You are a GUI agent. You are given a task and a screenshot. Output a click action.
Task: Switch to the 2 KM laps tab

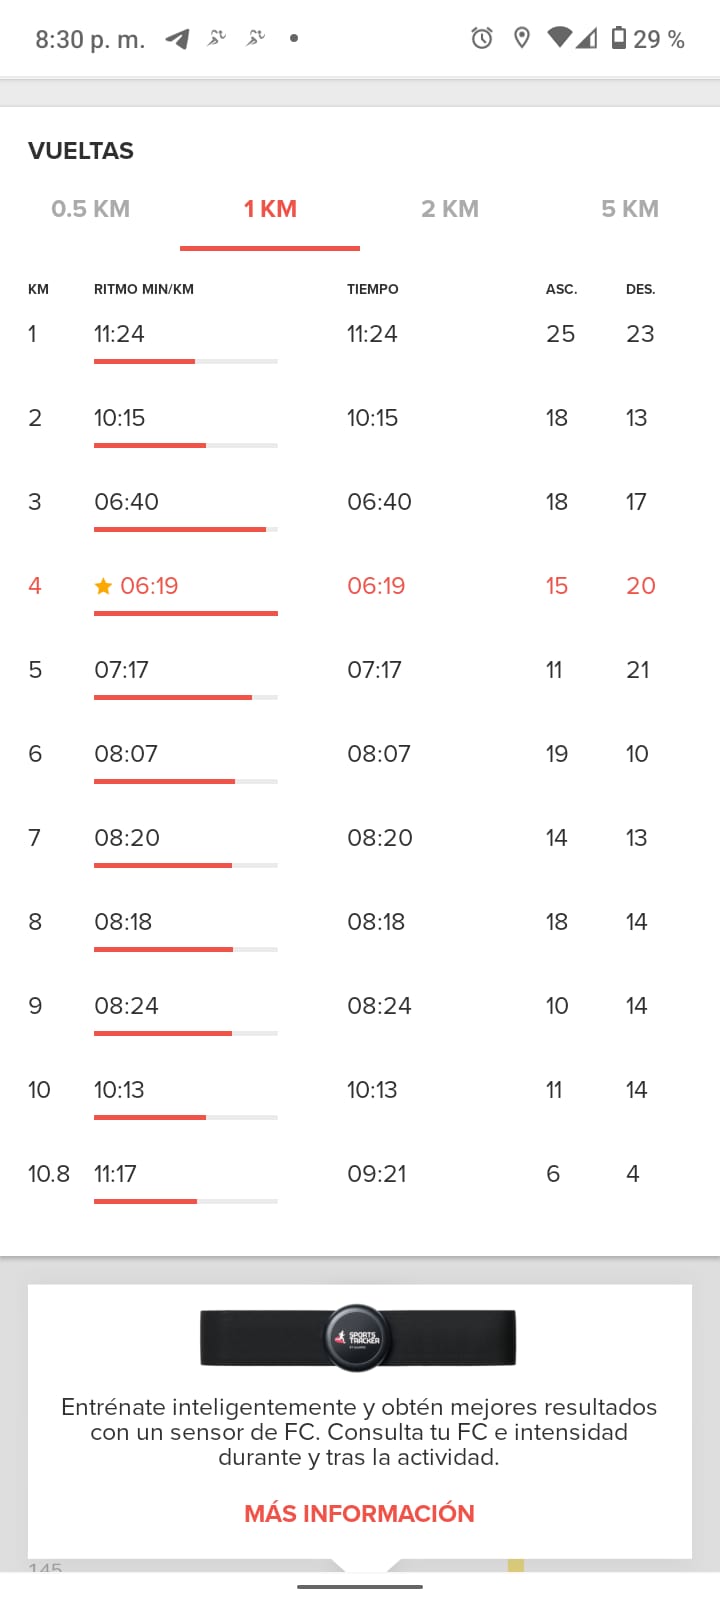point(450,209)
